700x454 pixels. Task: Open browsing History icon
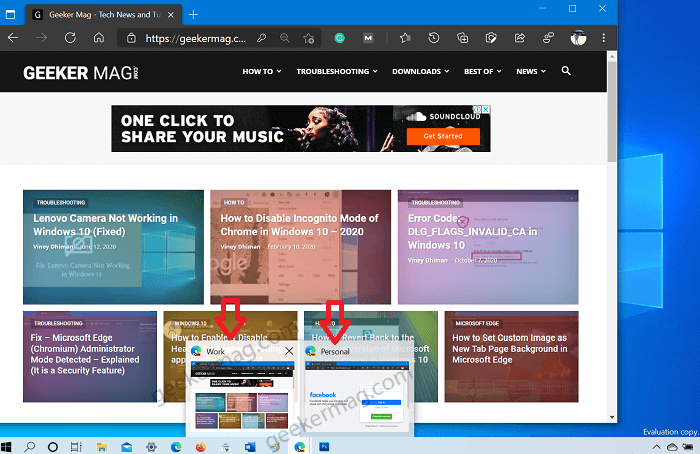click(x=433, y=38)
